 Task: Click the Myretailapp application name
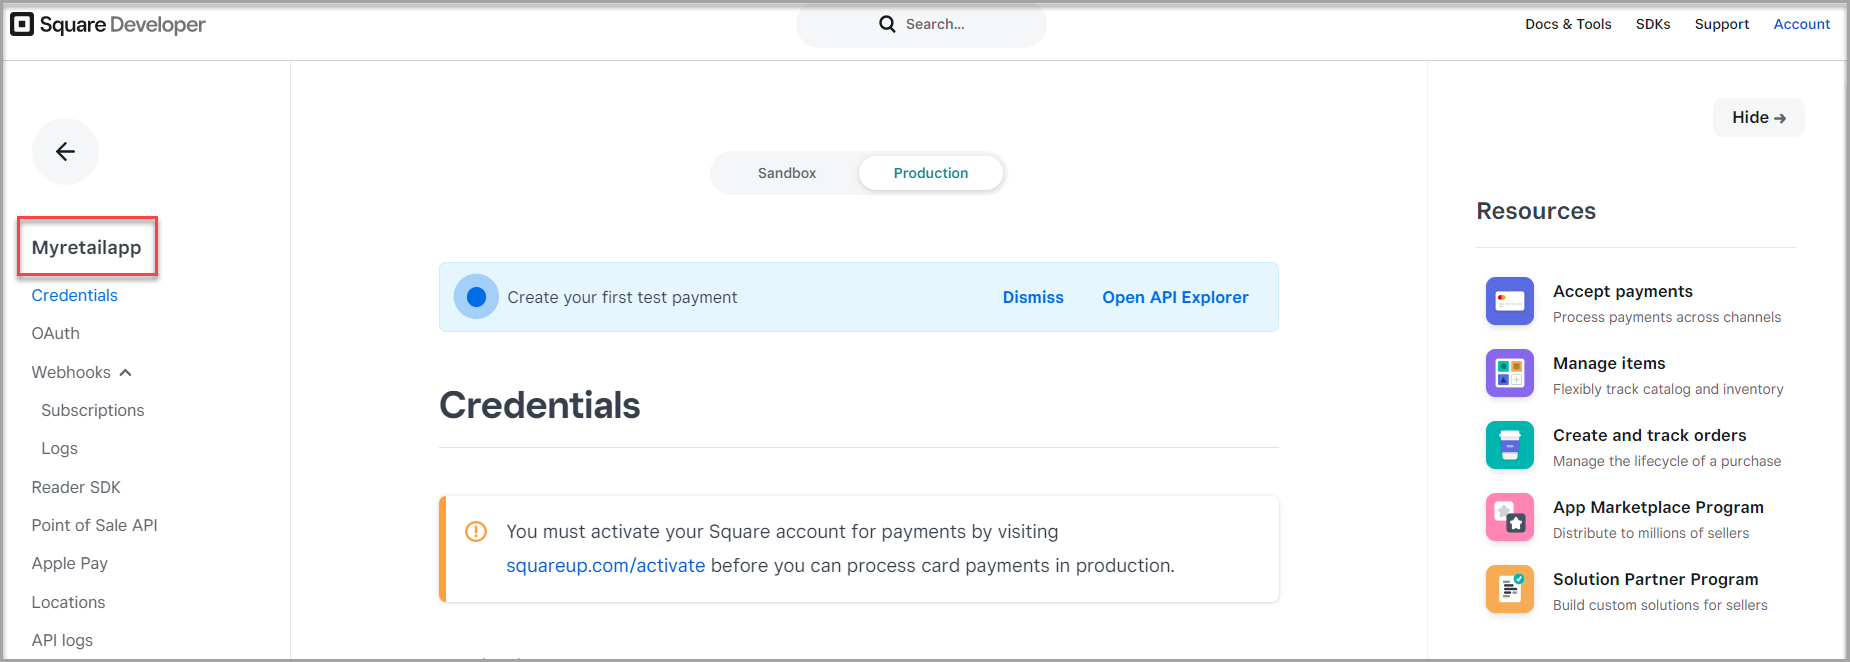coord(87,247)
